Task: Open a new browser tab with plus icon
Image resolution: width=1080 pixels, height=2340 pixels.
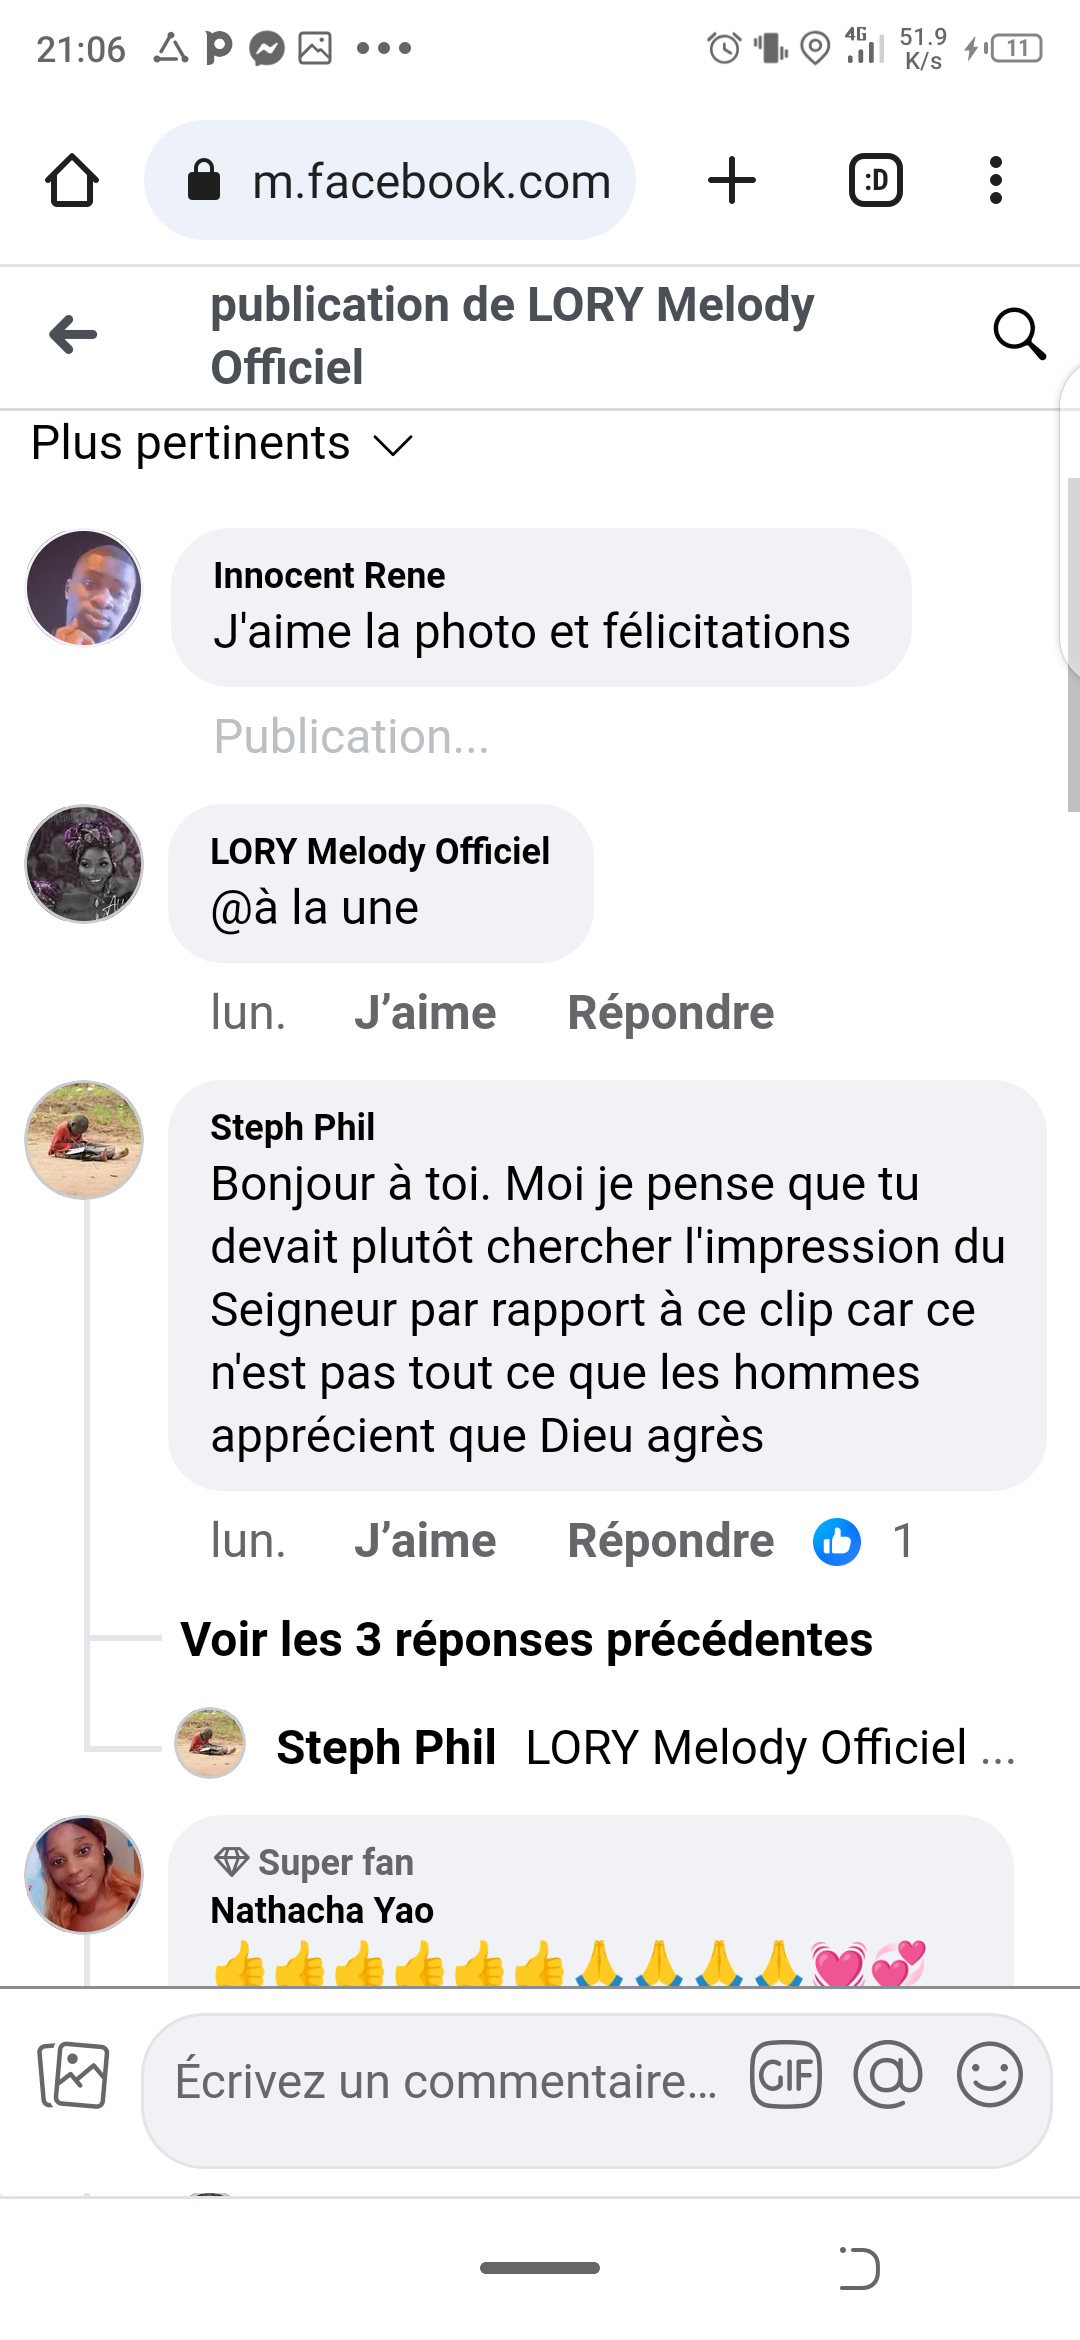Action: (731, 181)
